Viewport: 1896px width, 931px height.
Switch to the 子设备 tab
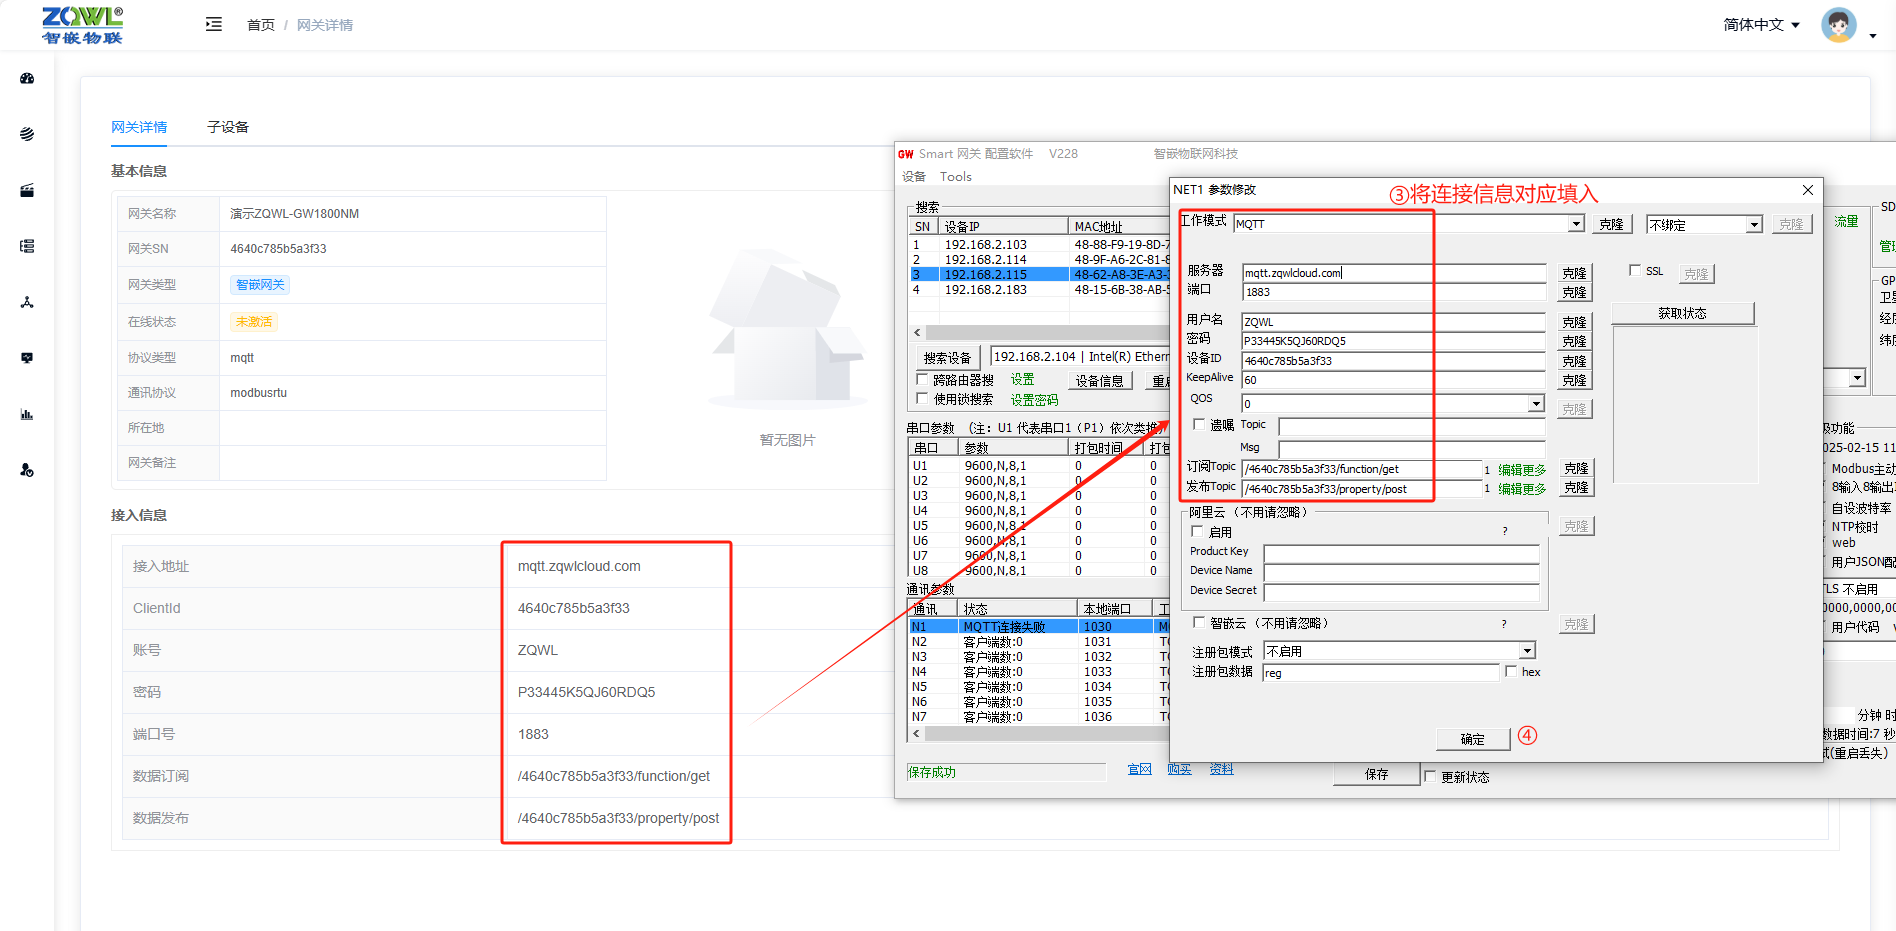[x=228, y=127]
